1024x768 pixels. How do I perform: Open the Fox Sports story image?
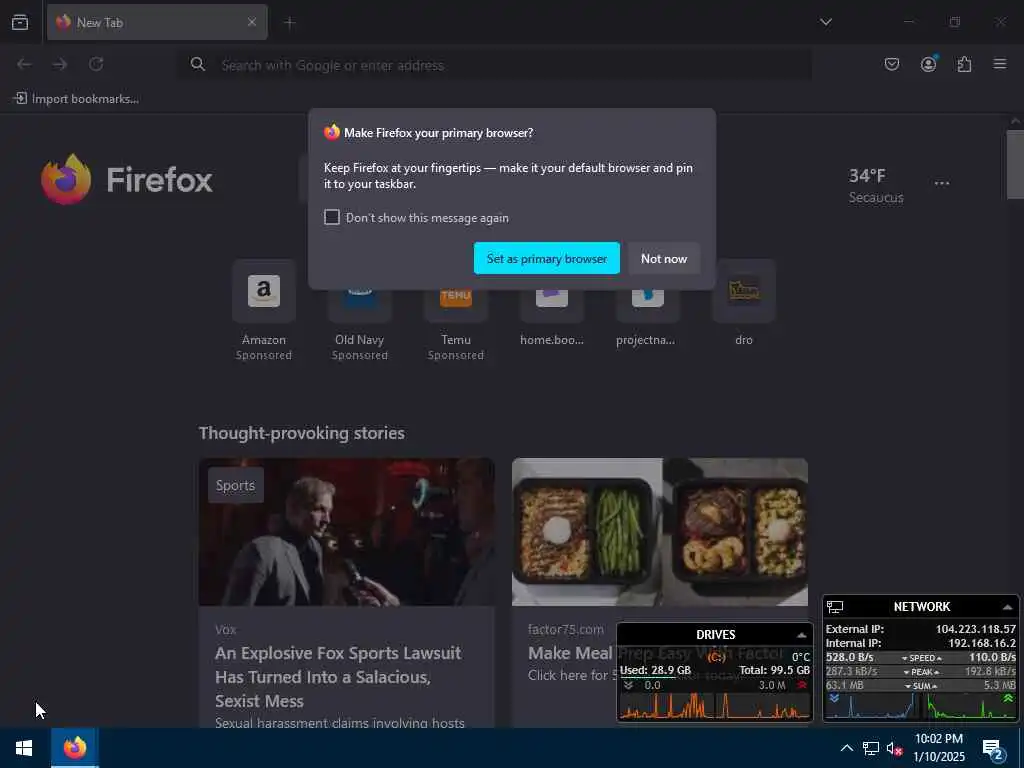coord(346,532)
